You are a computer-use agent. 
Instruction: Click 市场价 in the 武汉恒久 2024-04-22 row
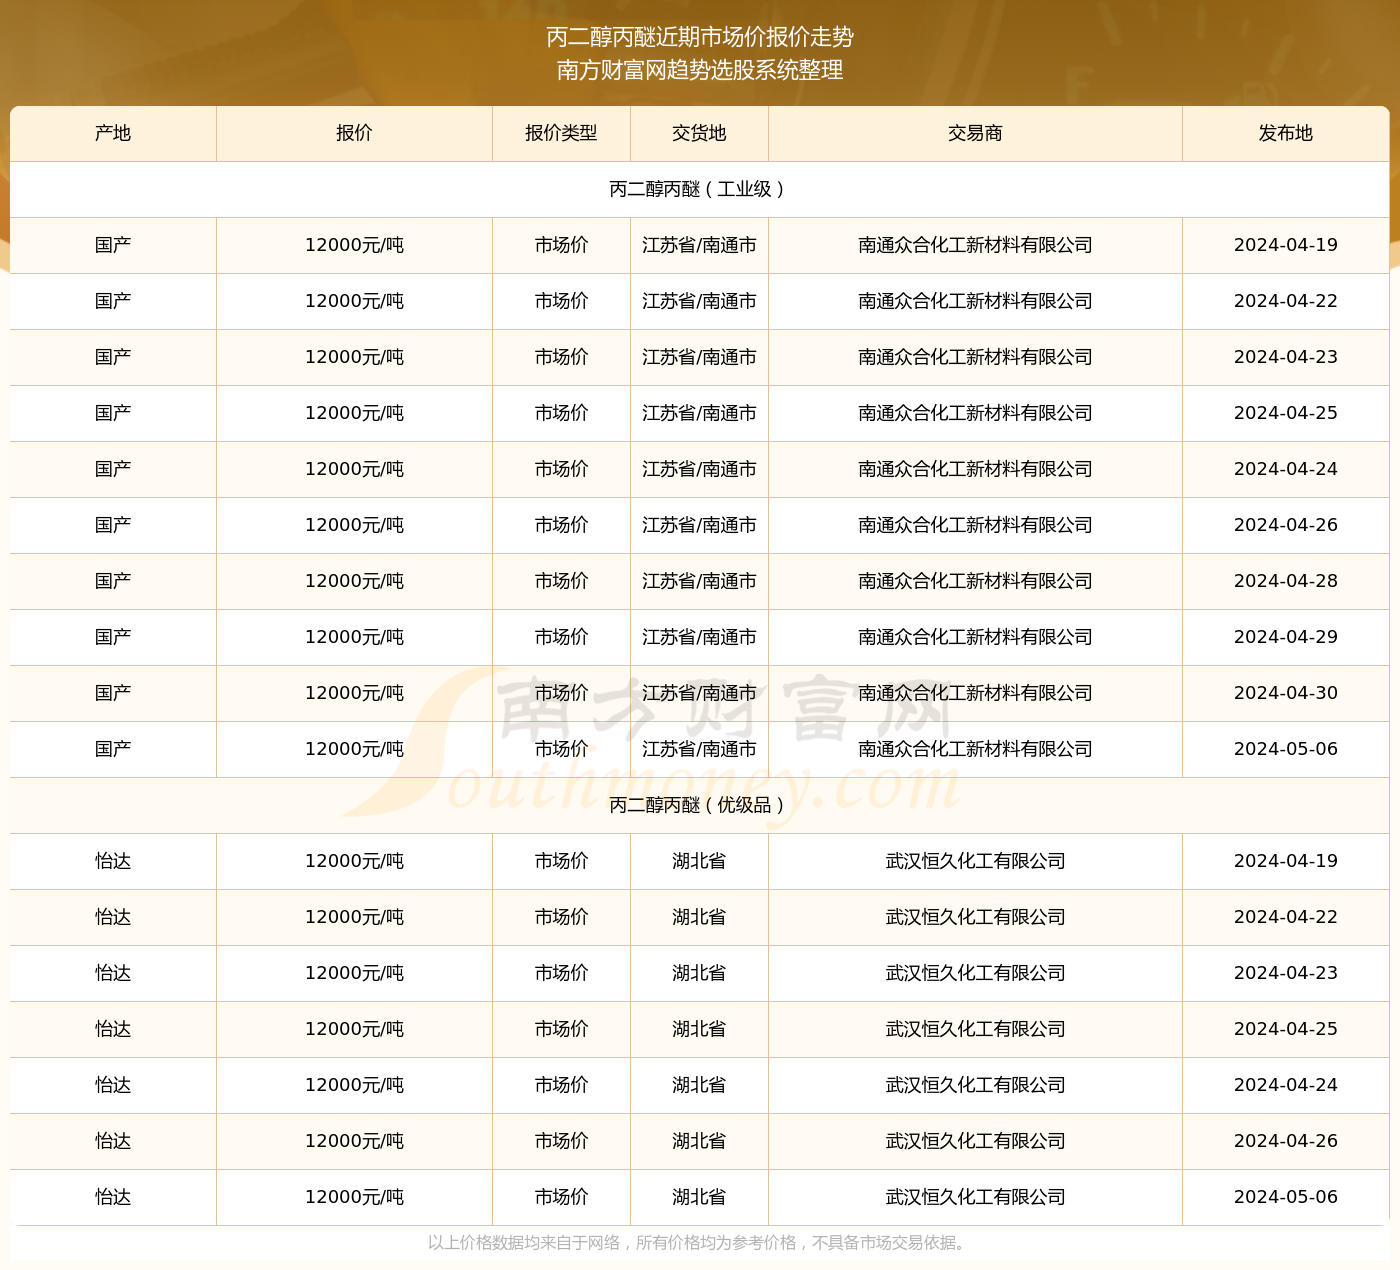[x=561, y=917]
